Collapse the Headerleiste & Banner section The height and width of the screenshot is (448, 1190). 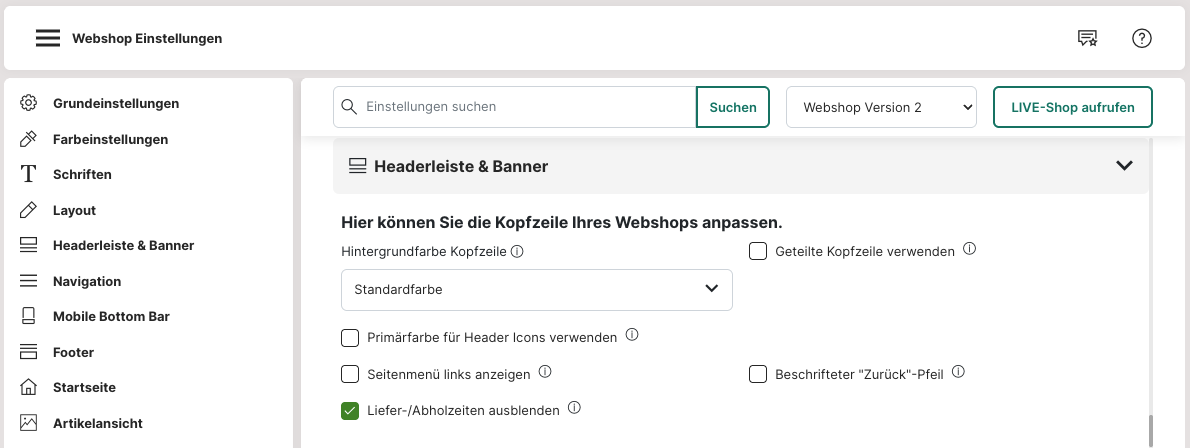click(1124, 166)
